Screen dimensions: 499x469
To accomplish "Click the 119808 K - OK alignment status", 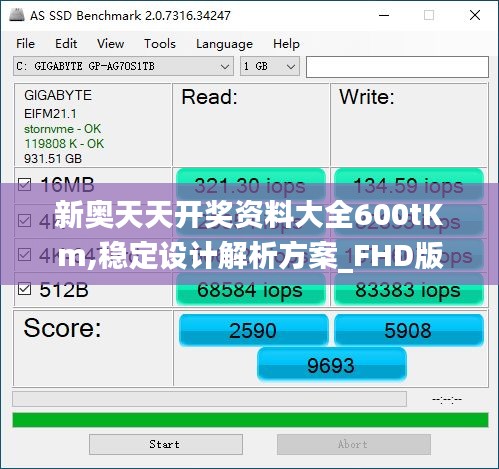I will coord(64,144).
